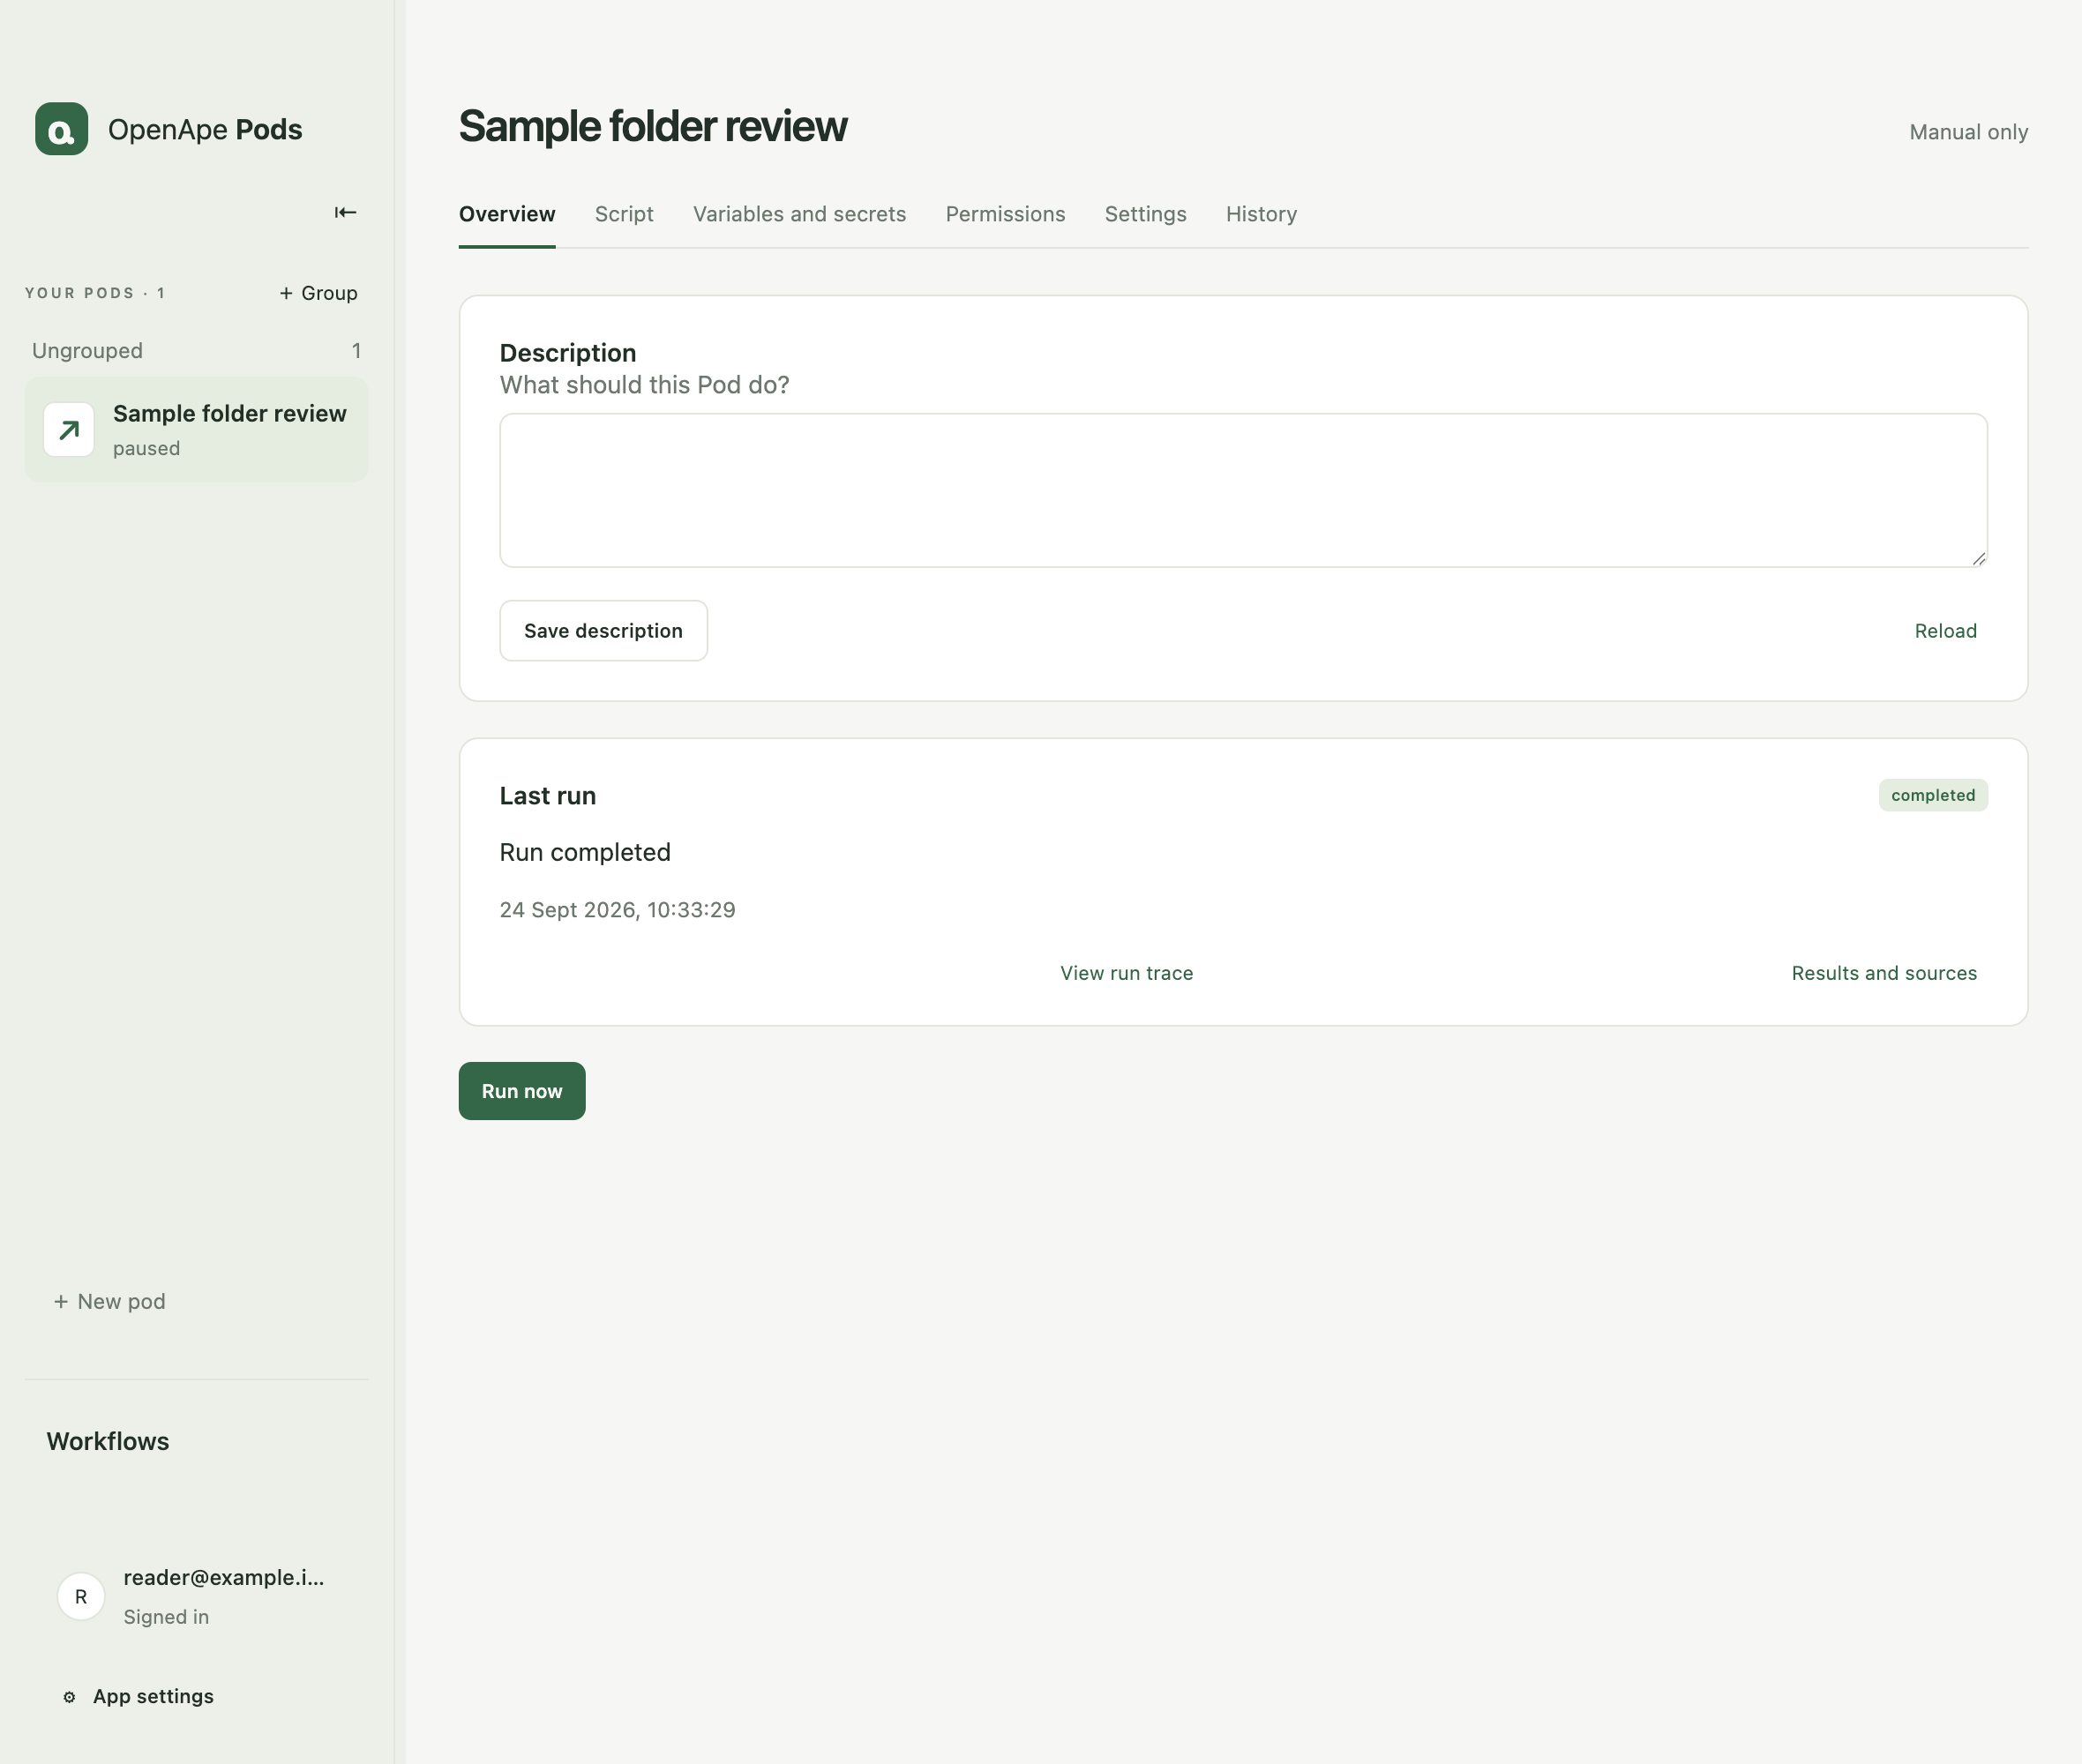Open the reader@example account entry

[x=196, y=1596]
